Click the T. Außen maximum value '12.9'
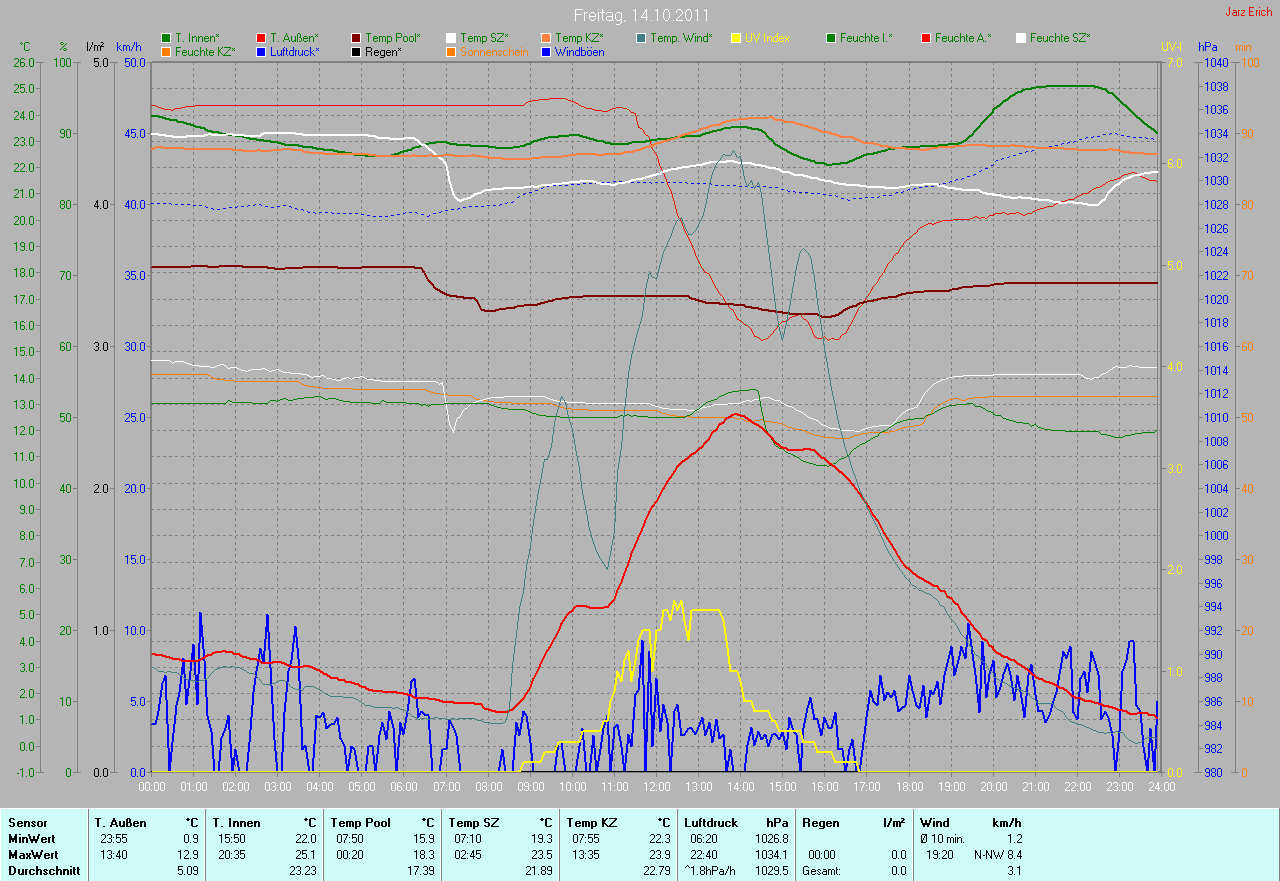The image size is (1280, 881). pyautogui.click(x=188, y=855)
